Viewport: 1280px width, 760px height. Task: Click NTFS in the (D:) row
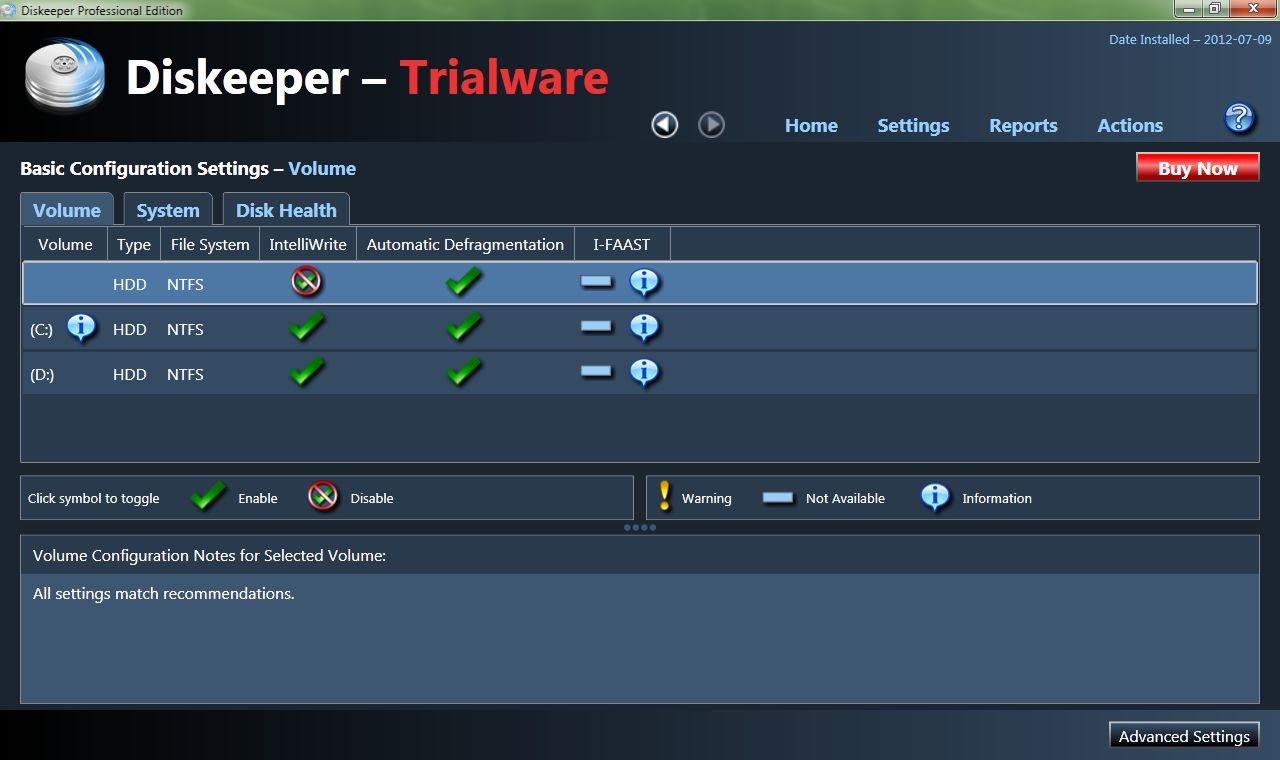(x=185, y=375)
